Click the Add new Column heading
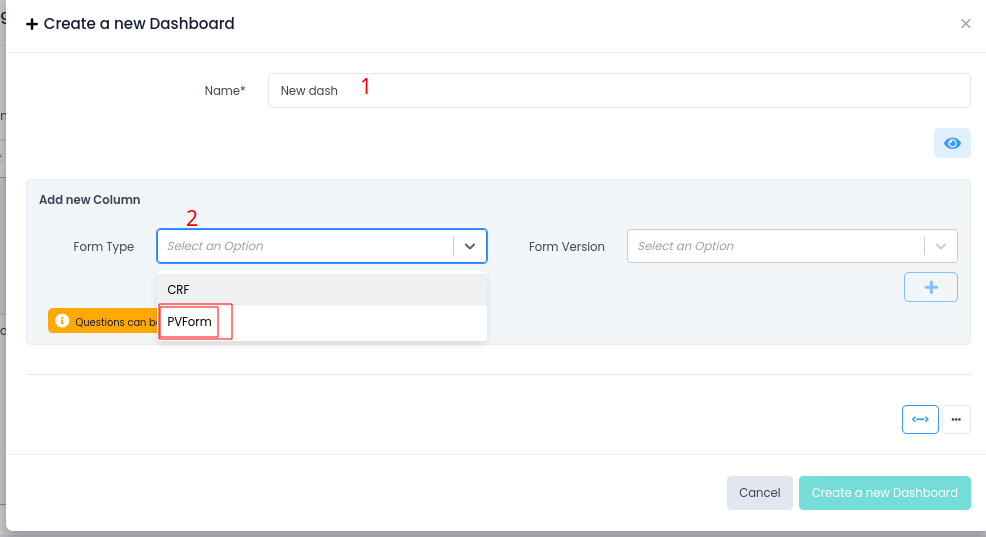This screenshot has height=537, width=986. [x=89, y=200]
